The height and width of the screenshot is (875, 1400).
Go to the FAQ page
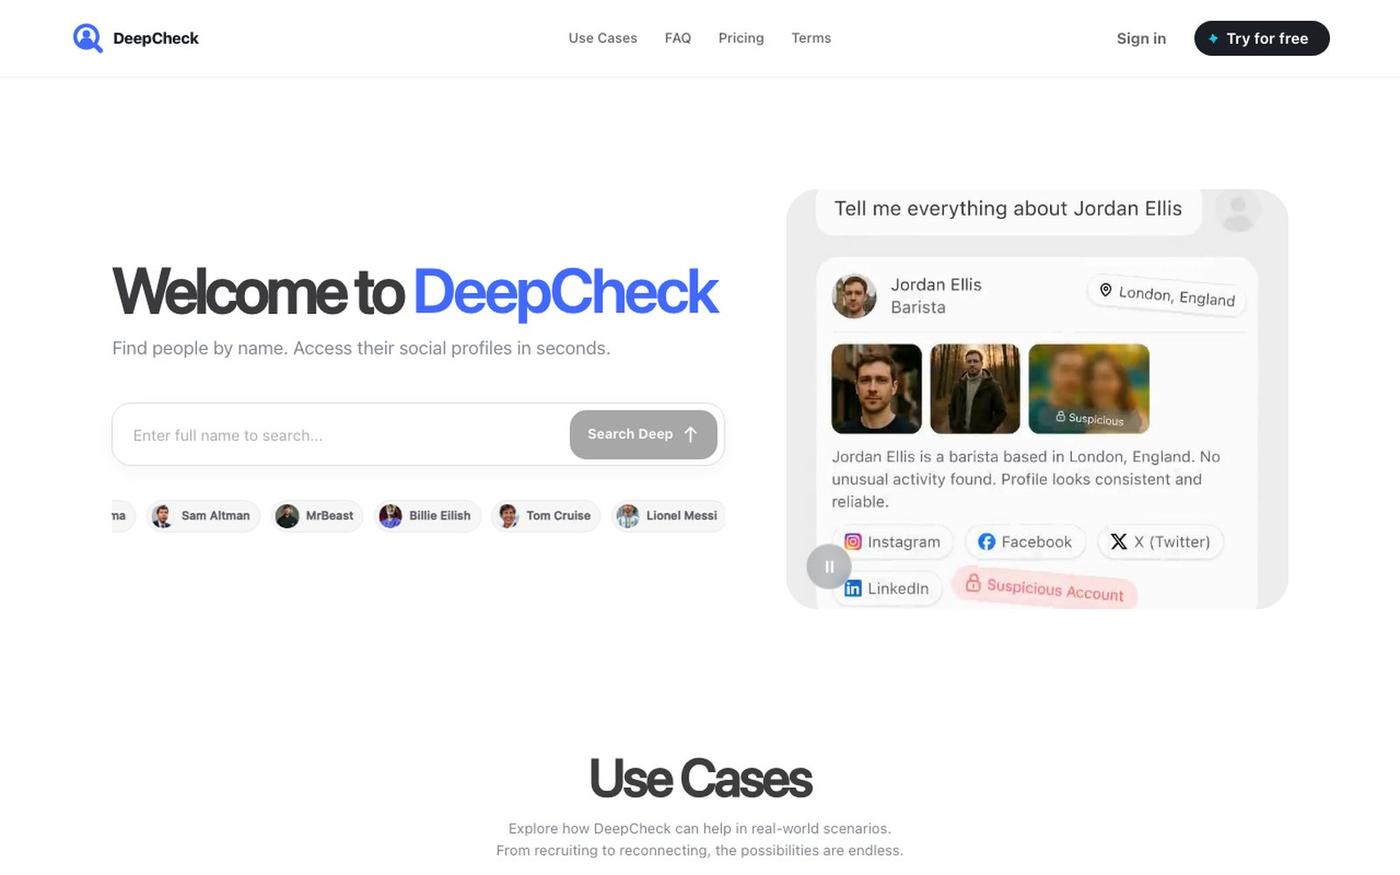[x=678, y=38]
